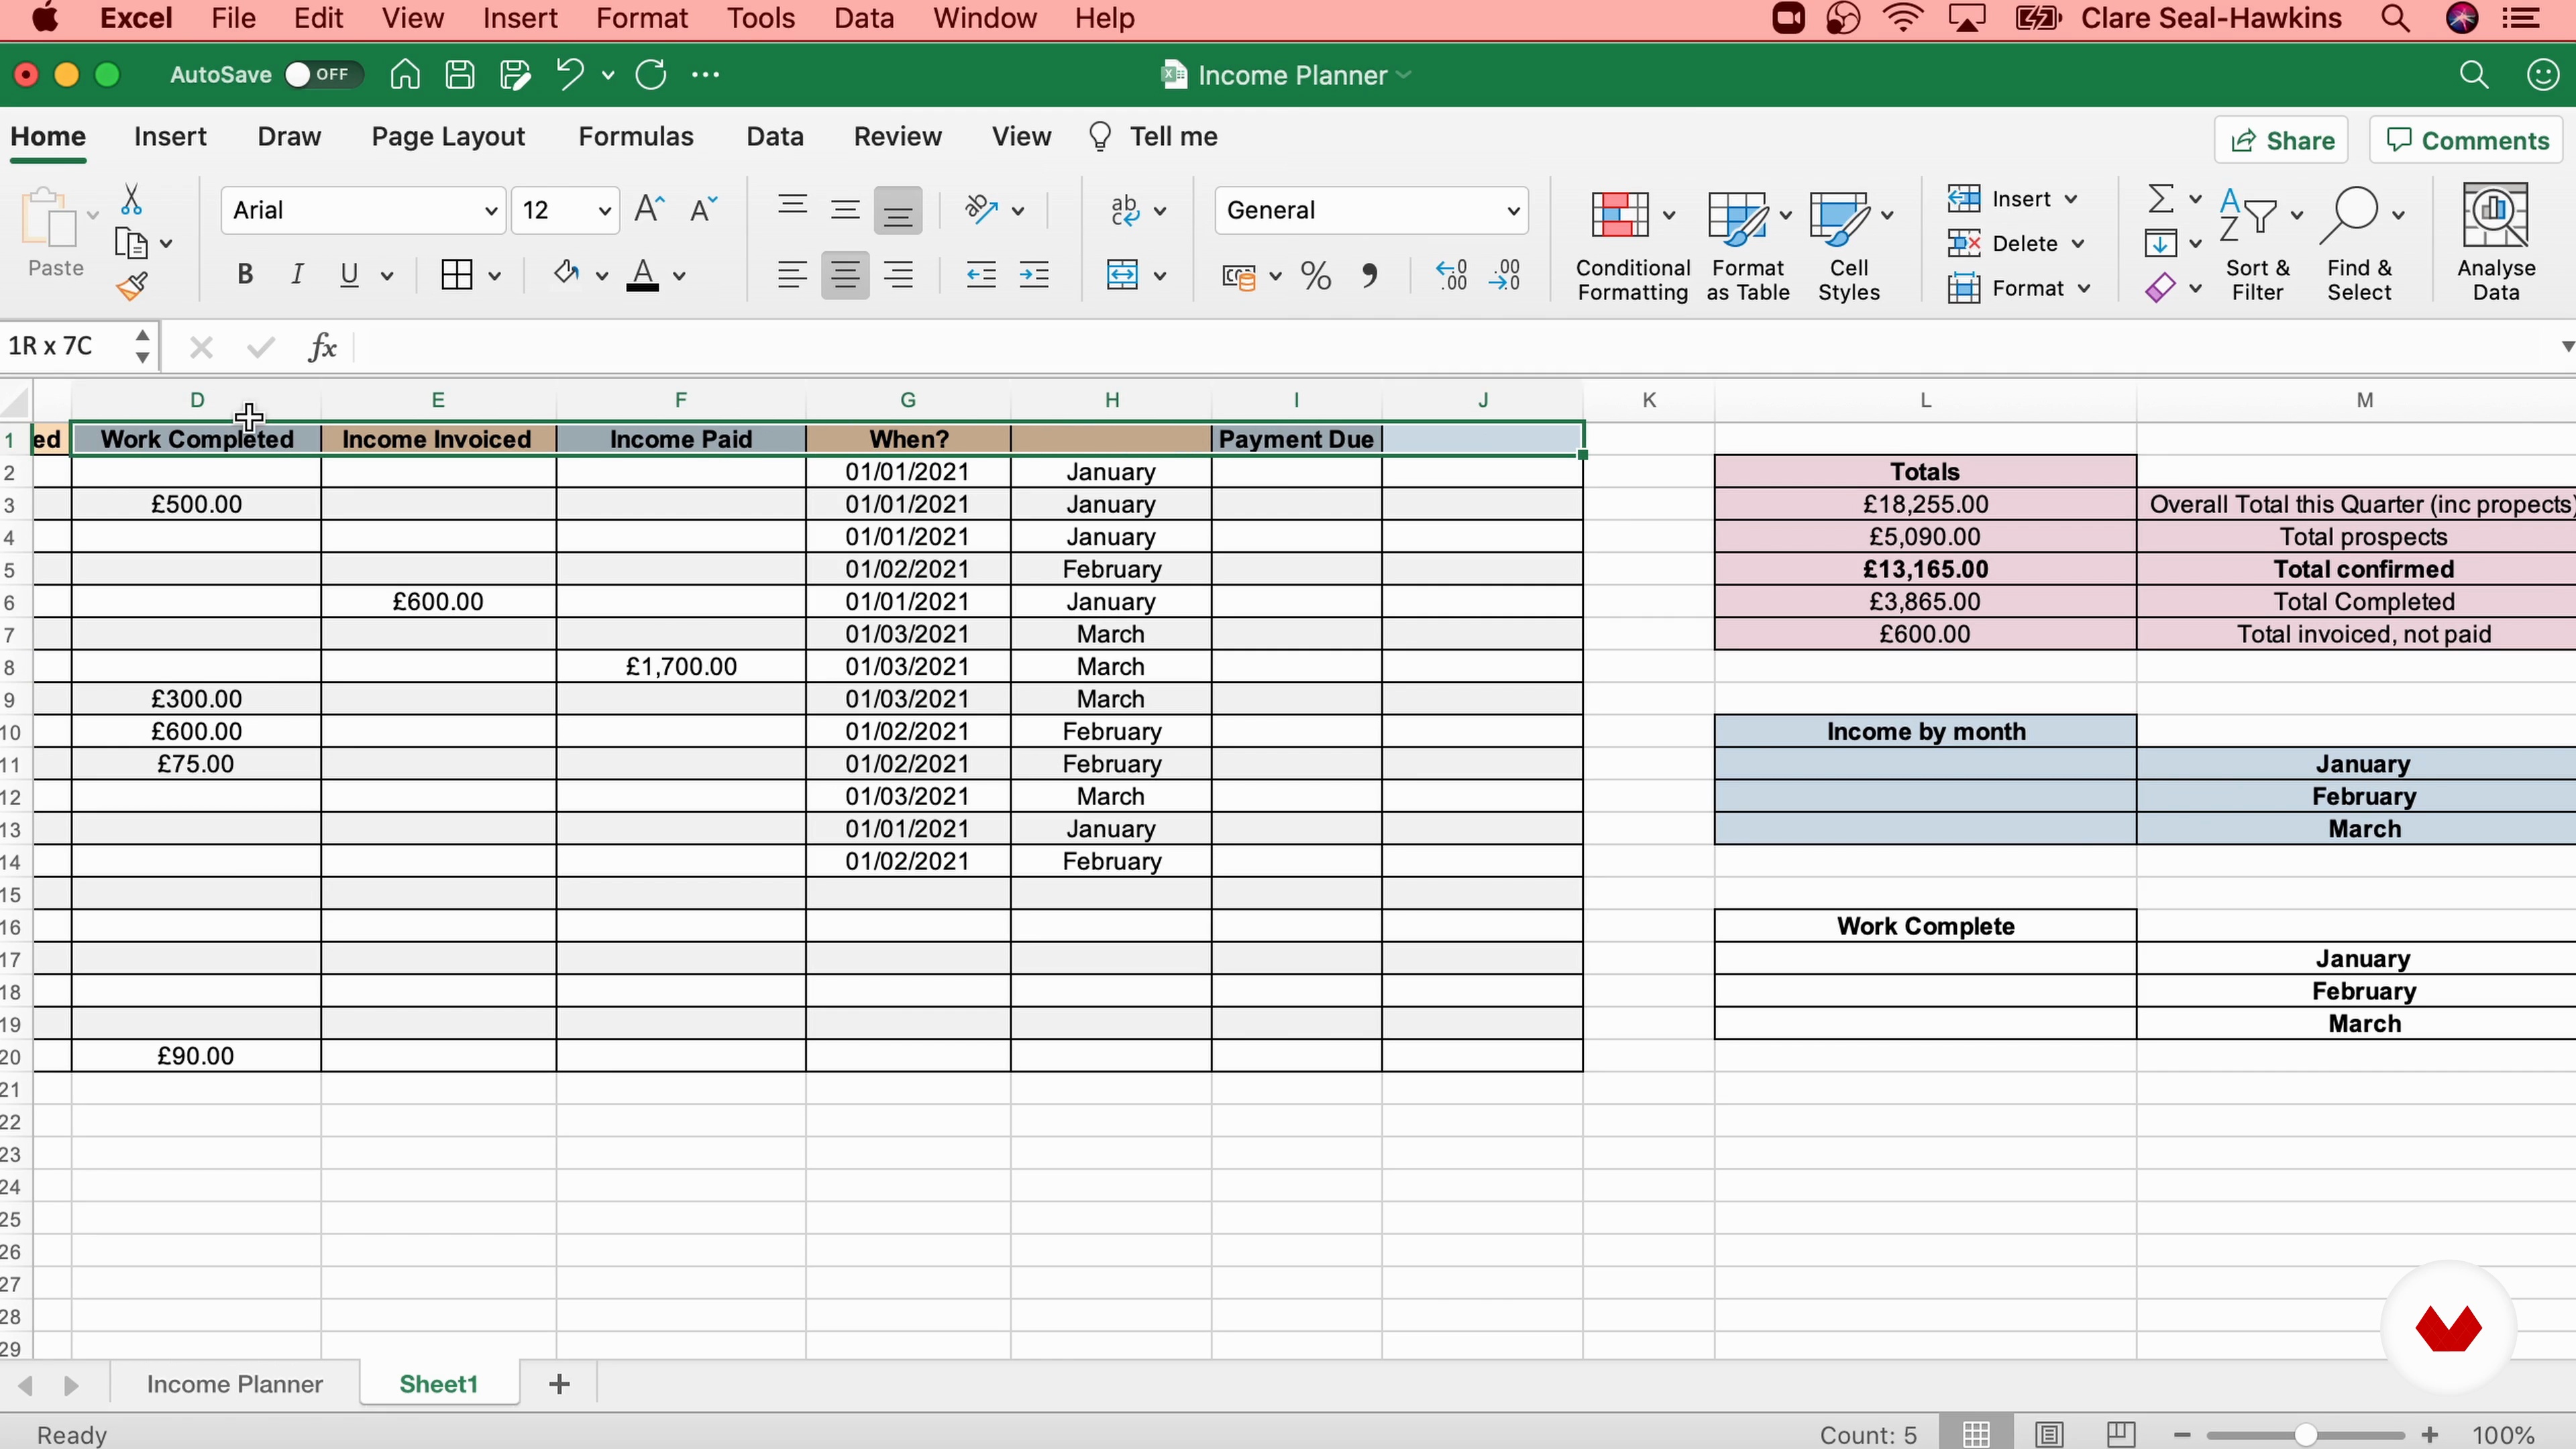Click the Format Painter brush icon
The height and width of the screenshot is (1449, 2576).
click(x=131, y=287)
